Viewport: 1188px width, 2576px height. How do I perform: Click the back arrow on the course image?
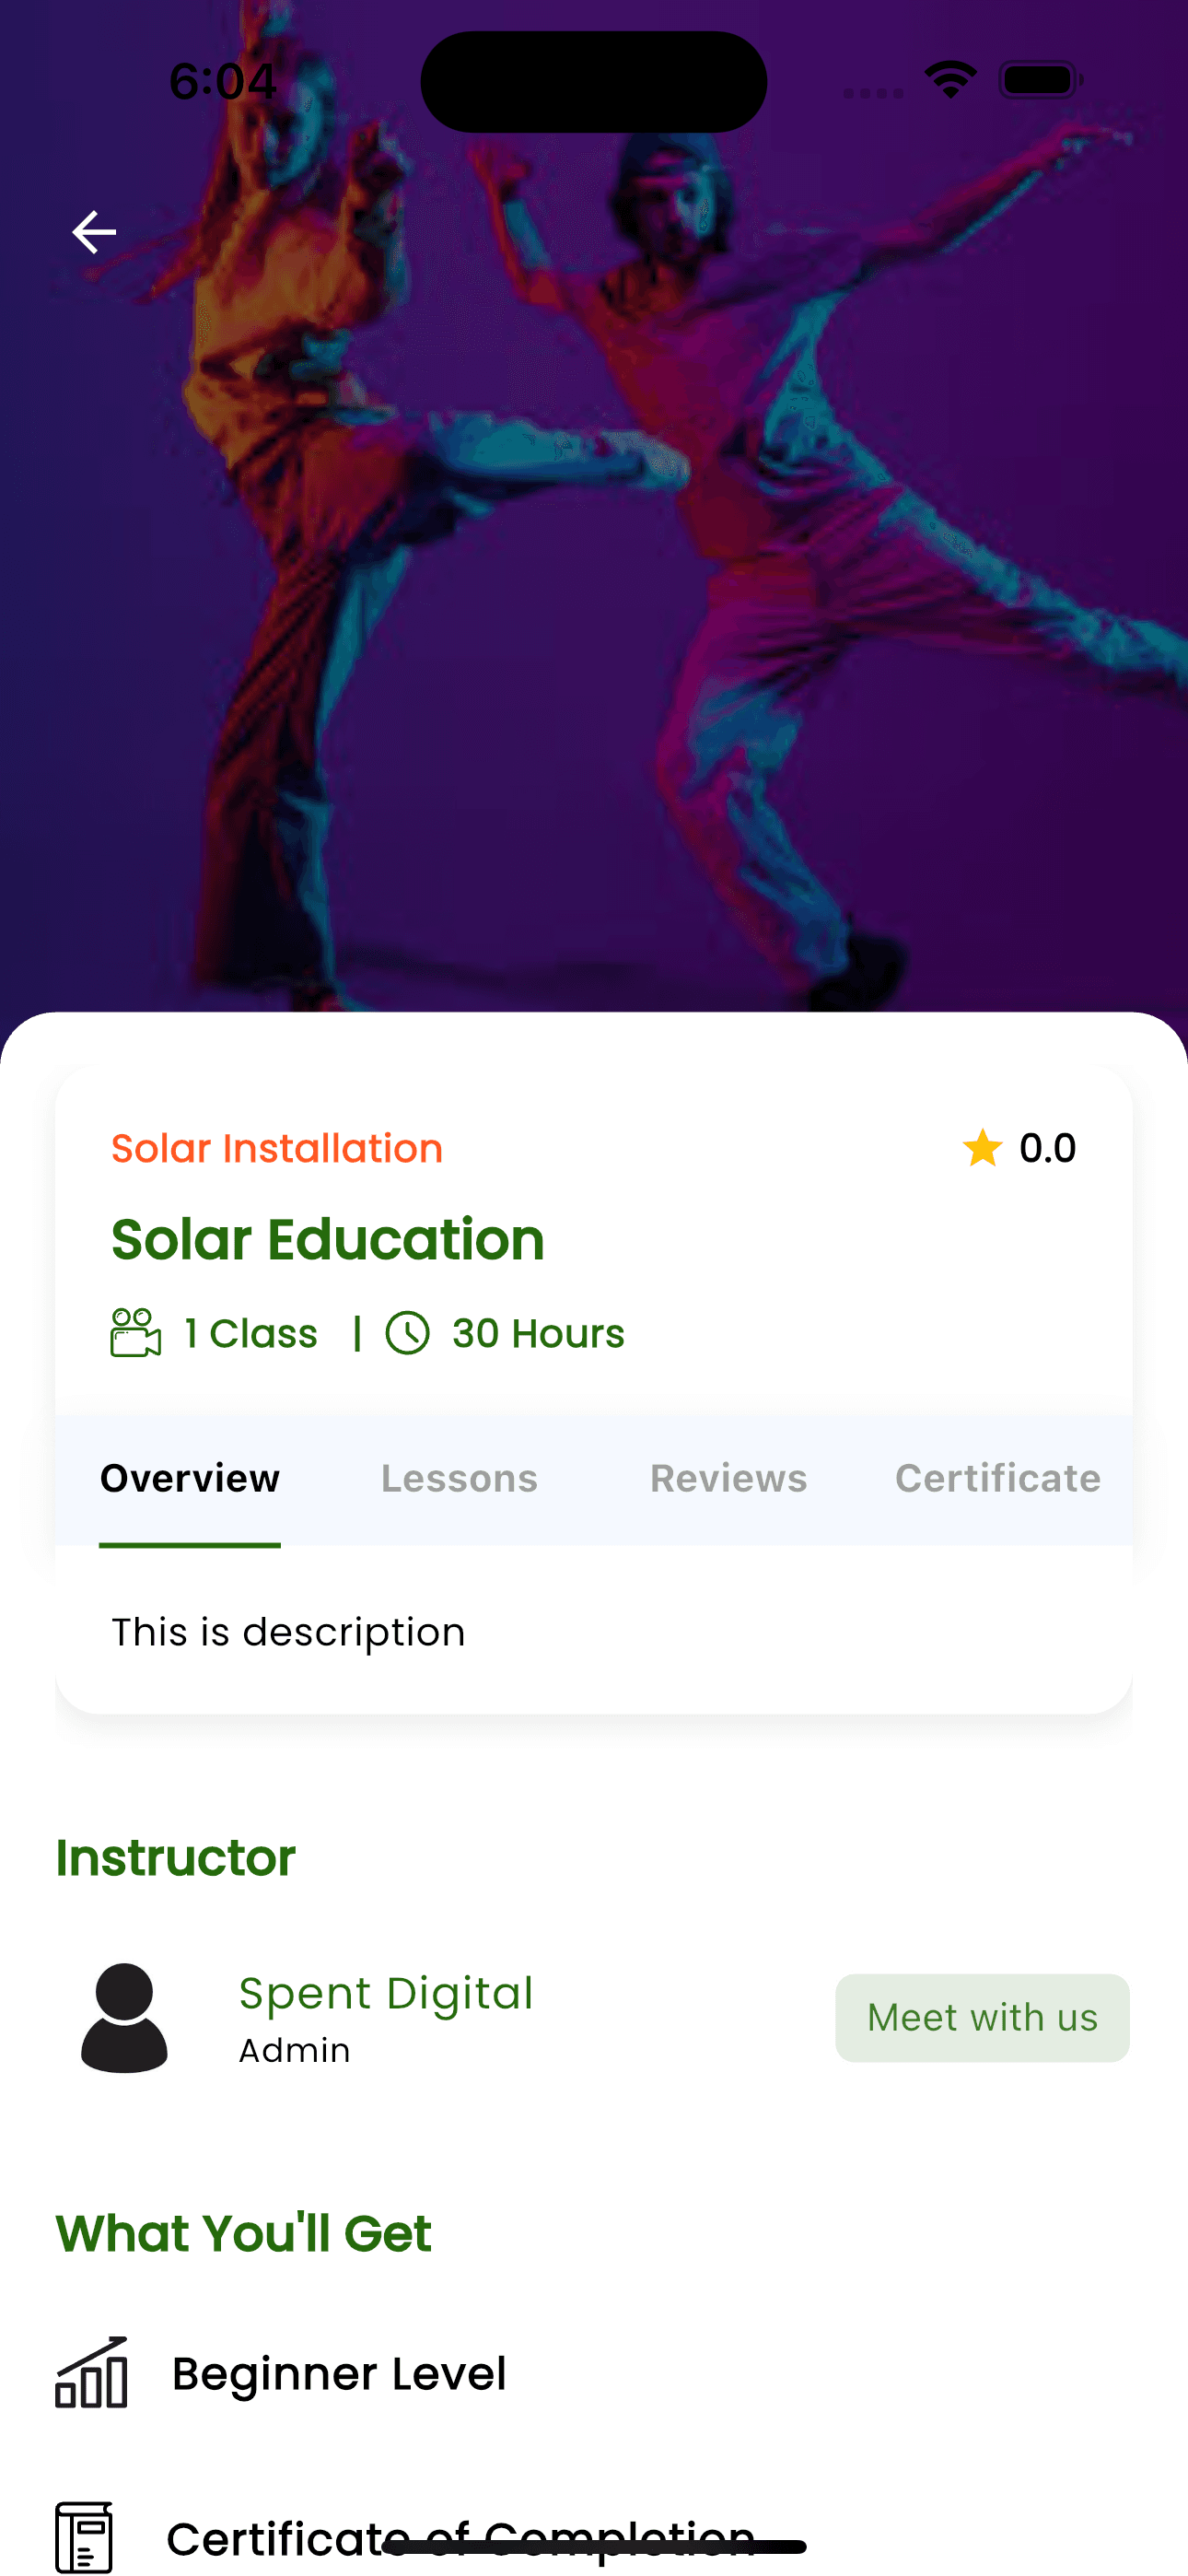pyautogui.click(x=94, y=231)
